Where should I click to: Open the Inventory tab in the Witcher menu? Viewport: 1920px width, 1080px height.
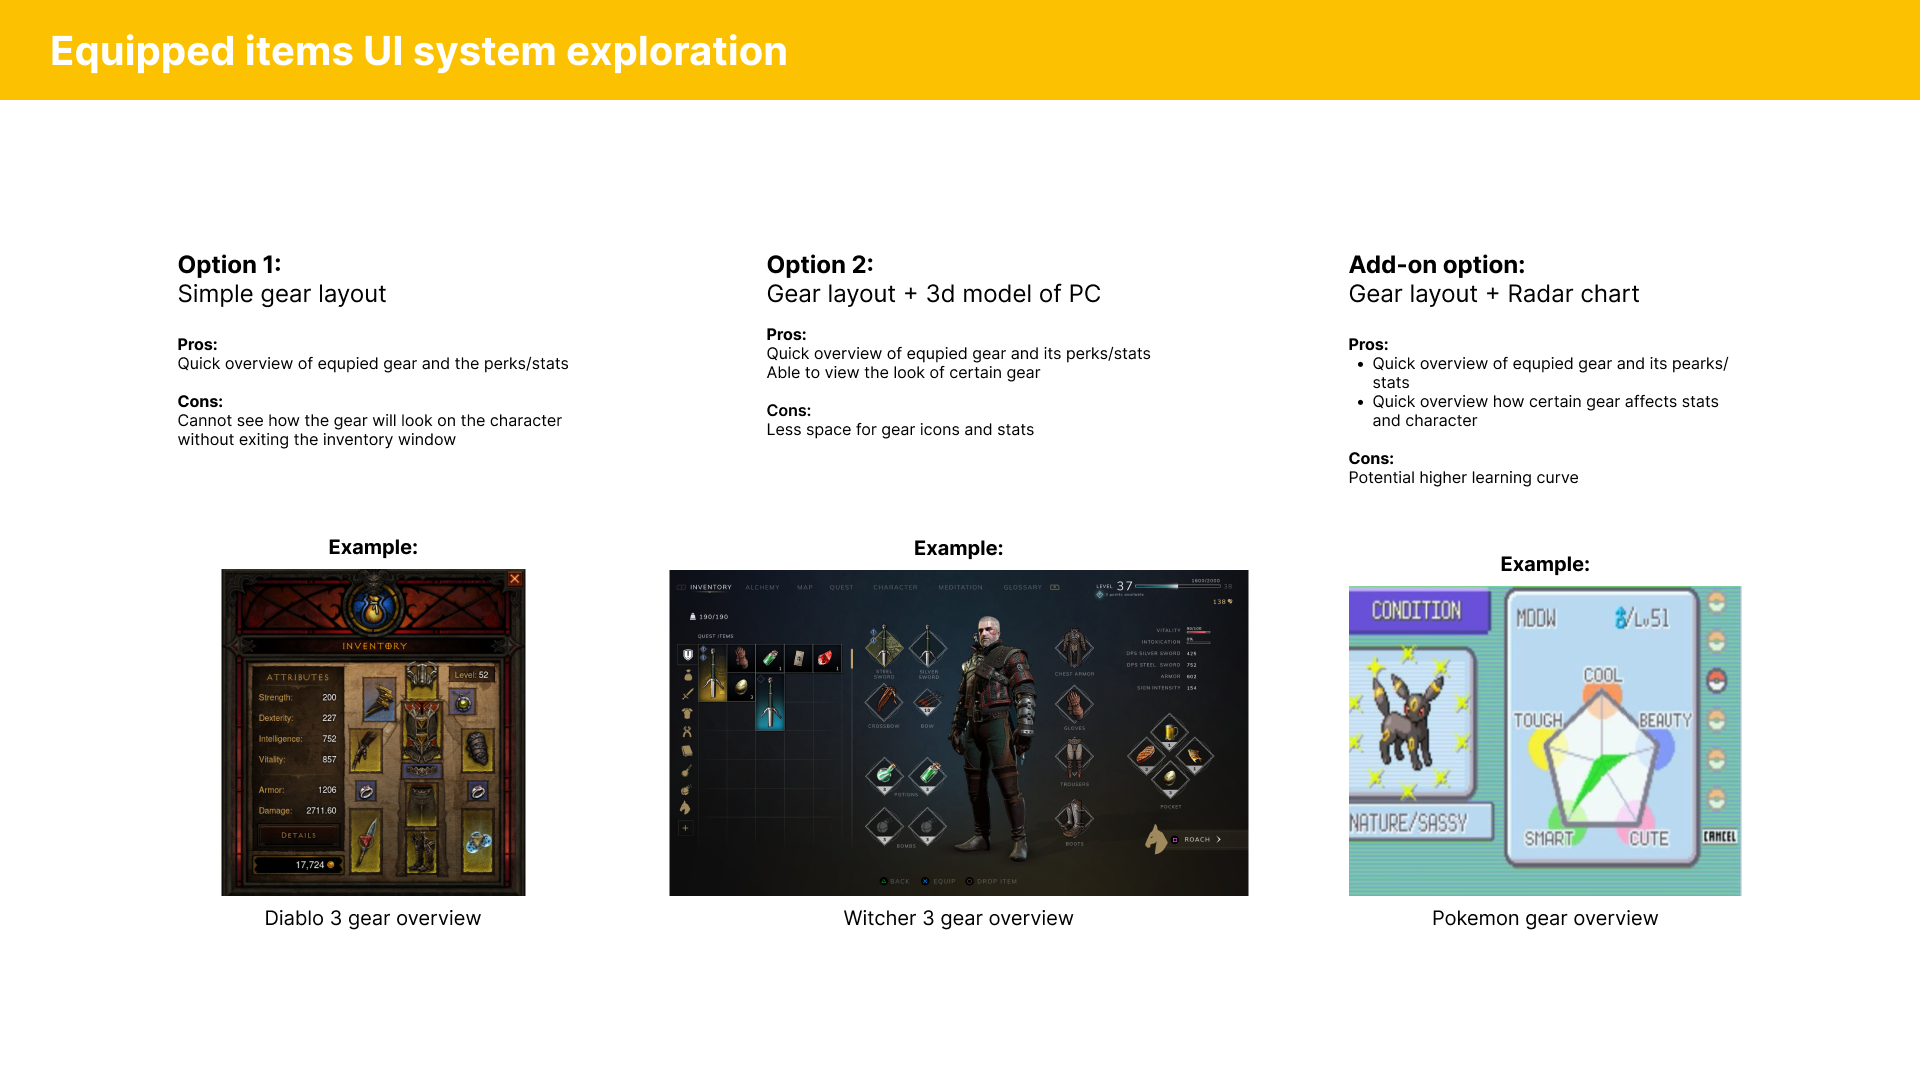coord(710,588)
